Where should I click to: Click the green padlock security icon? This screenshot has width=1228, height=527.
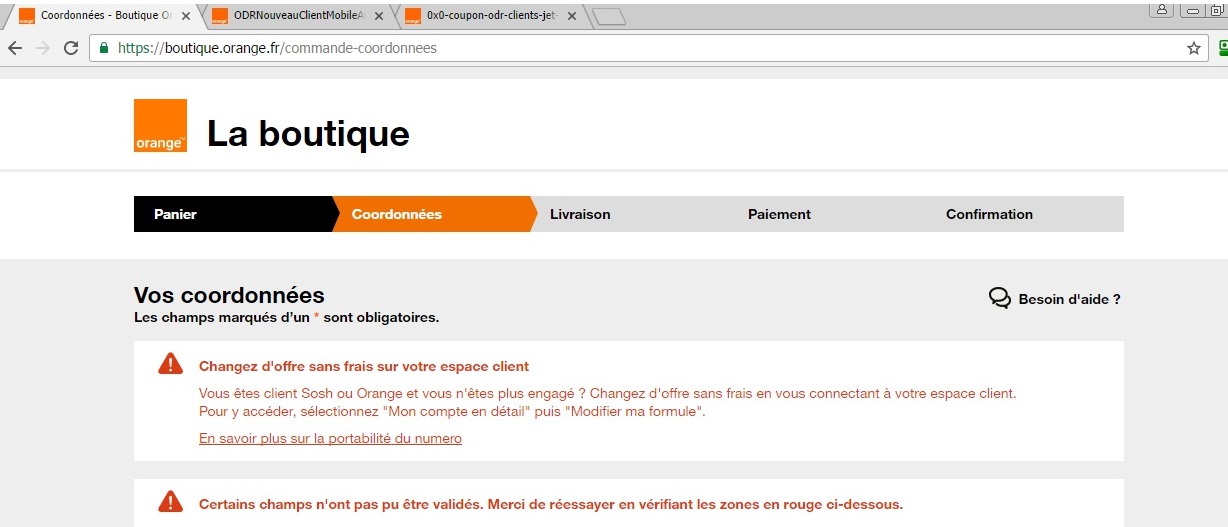pyautogui.click(x=103, y=48)
